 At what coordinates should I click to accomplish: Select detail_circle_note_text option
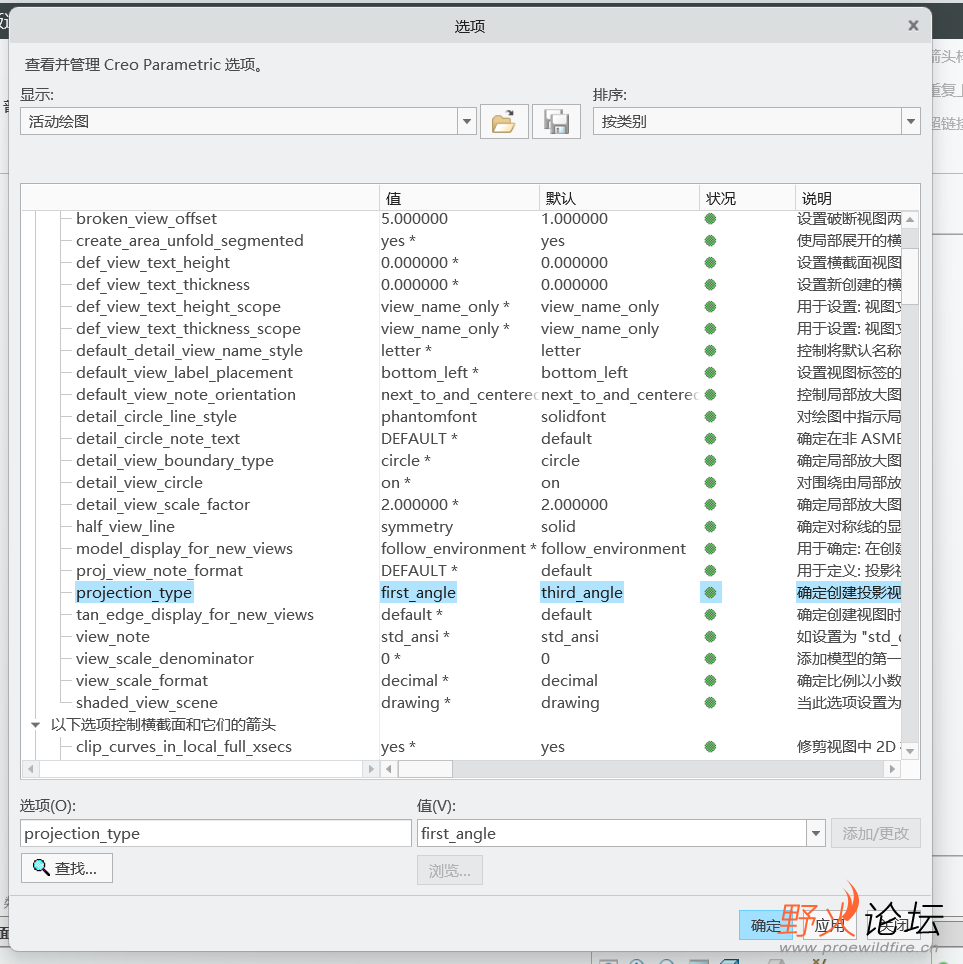tap(158, 439)
